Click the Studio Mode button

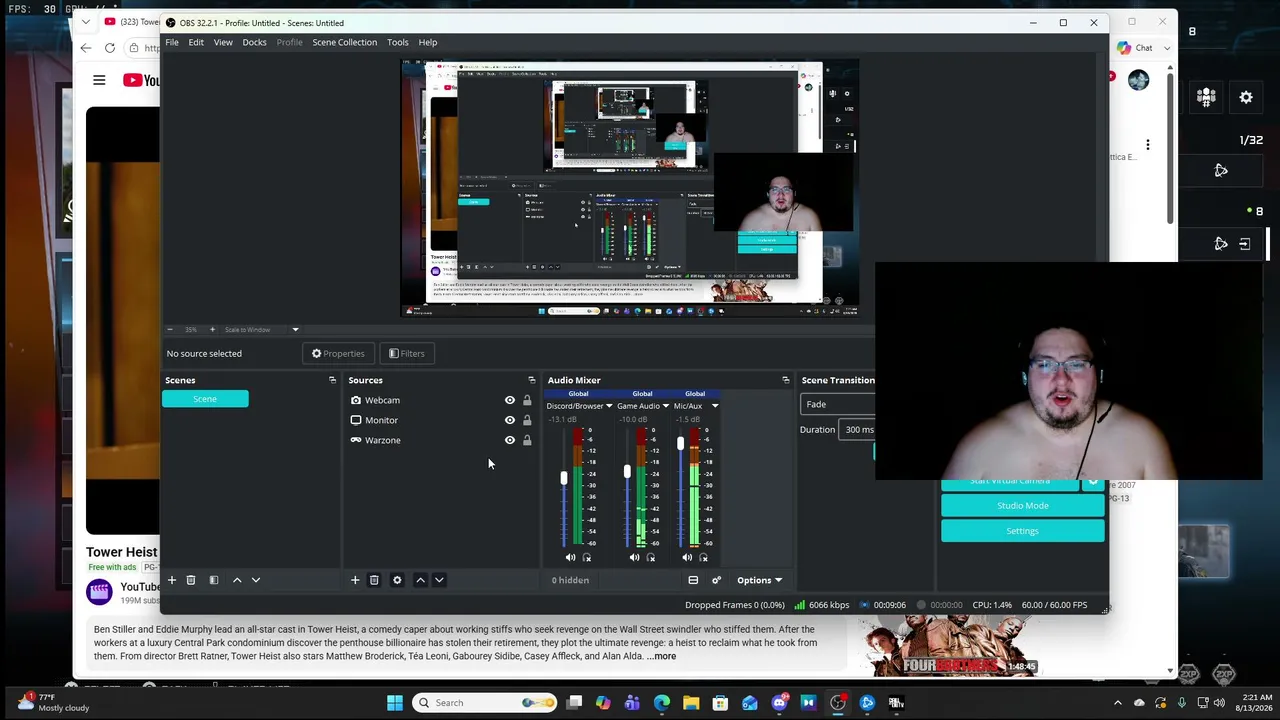pos(1022,506)
